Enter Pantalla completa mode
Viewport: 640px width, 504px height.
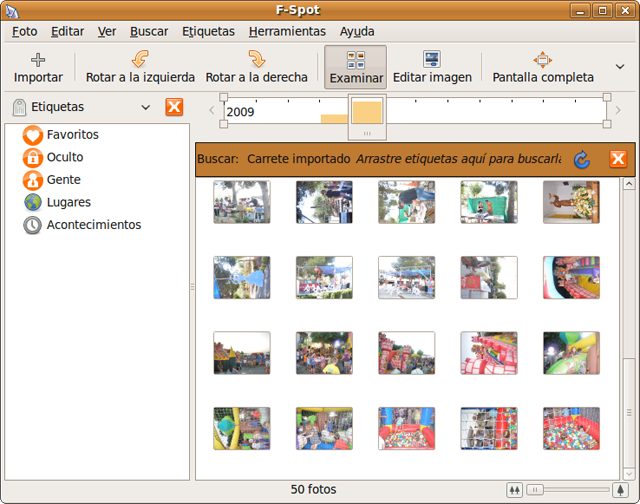[543, 67]
